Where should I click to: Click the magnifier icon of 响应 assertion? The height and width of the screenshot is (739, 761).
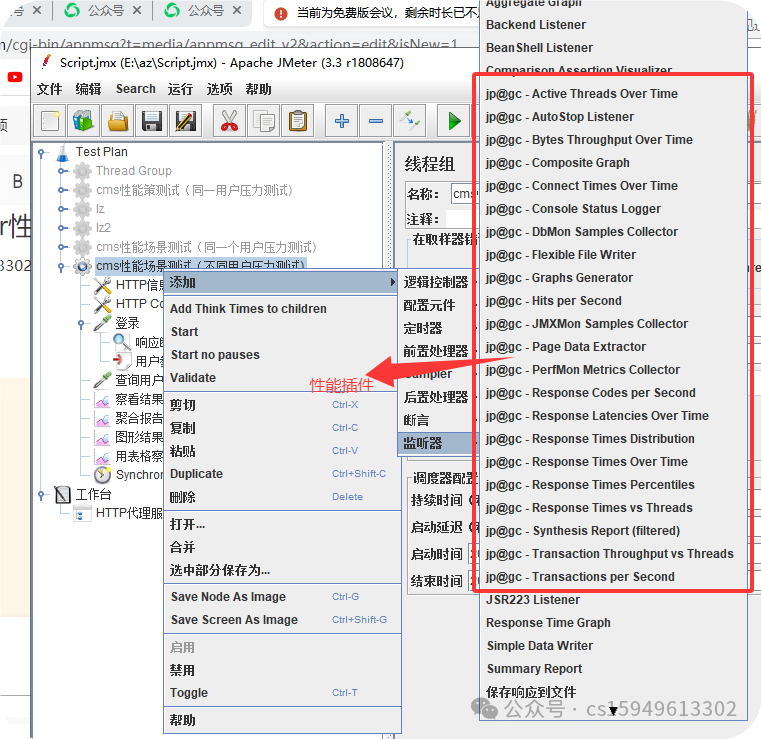[x=122, y=342]
